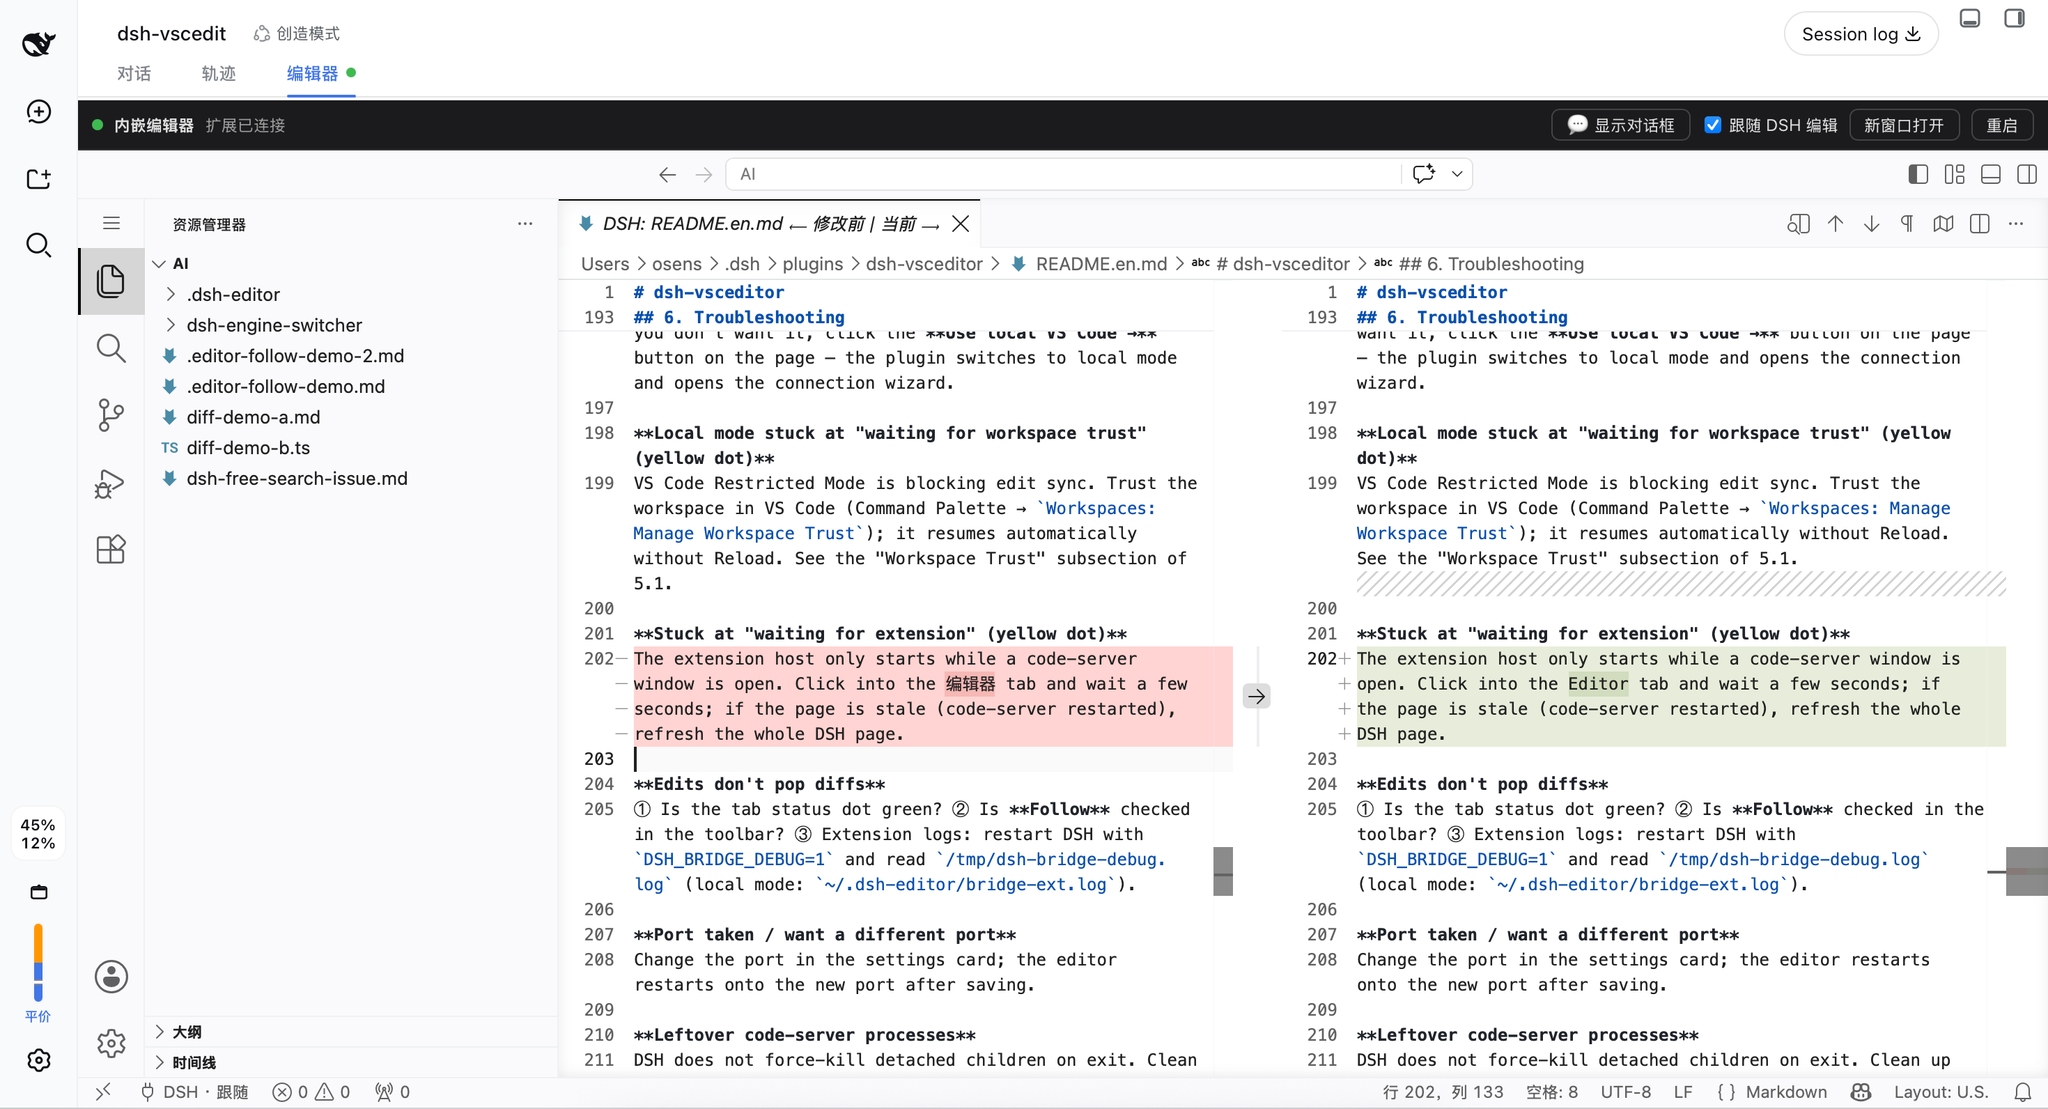Toggle app bottom panel icon at top right
This screenshot has width=2048, height=1109.
(1970, 18)
